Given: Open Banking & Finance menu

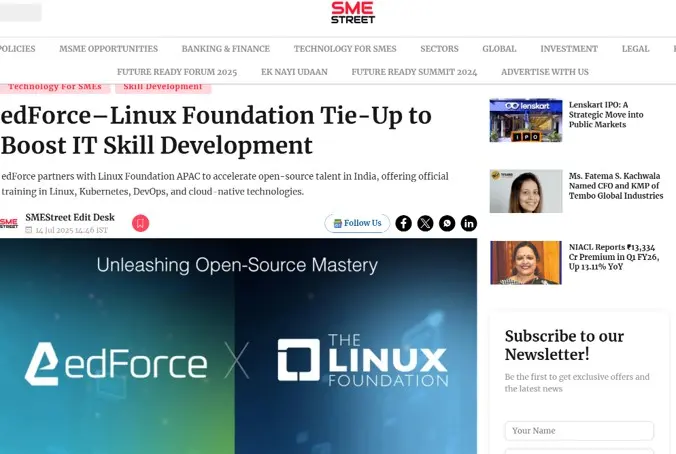Looking at the screenshot, I should 225,49.
